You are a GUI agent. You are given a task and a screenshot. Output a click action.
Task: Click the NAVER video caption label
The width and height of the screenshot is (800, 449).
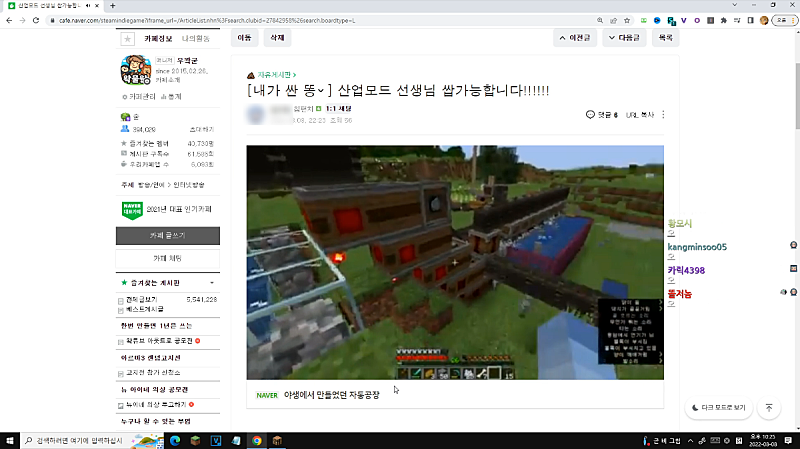coord(267,395)
